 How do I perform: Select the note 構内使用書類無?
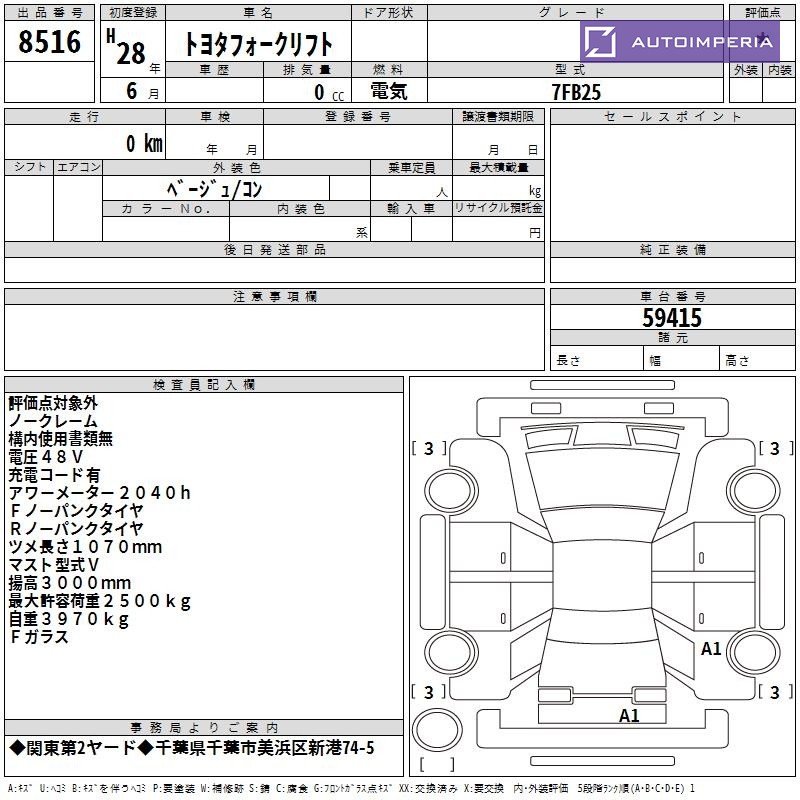pyautogui.click(x=61, y=439)
